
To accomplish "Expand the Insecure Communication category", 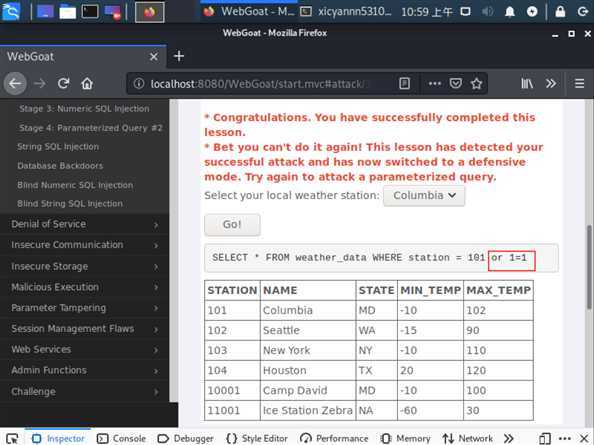I will [84, 245].
